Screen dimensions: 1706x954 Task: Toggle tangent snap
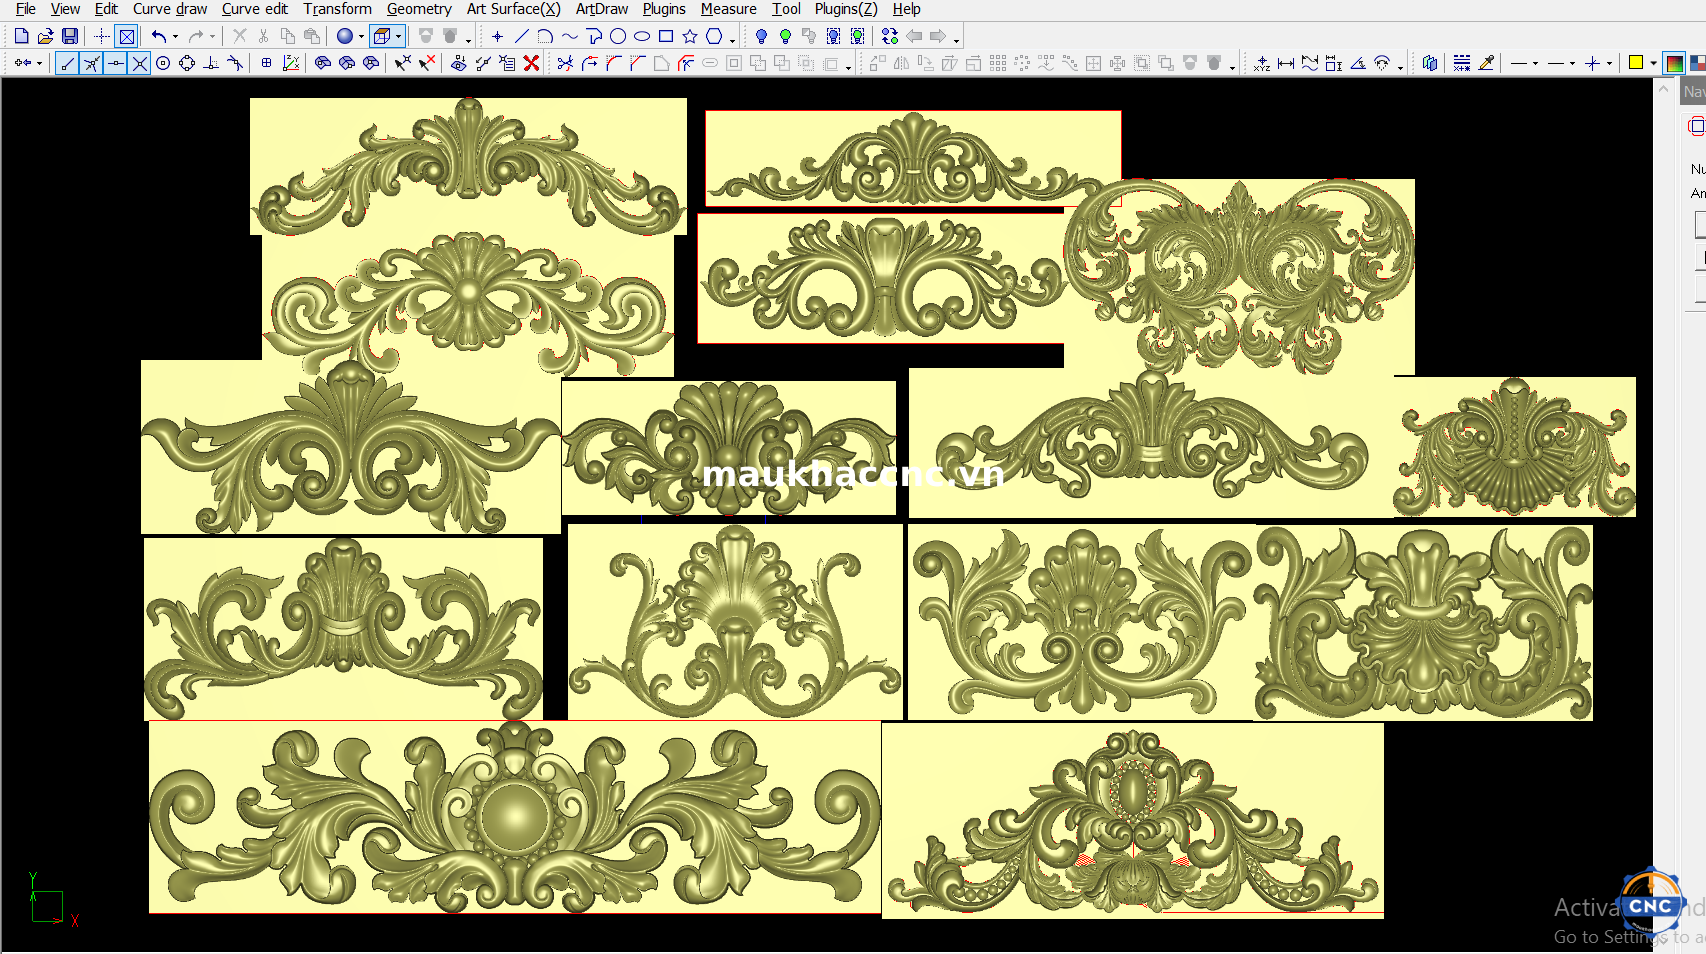tap(235, 63)
